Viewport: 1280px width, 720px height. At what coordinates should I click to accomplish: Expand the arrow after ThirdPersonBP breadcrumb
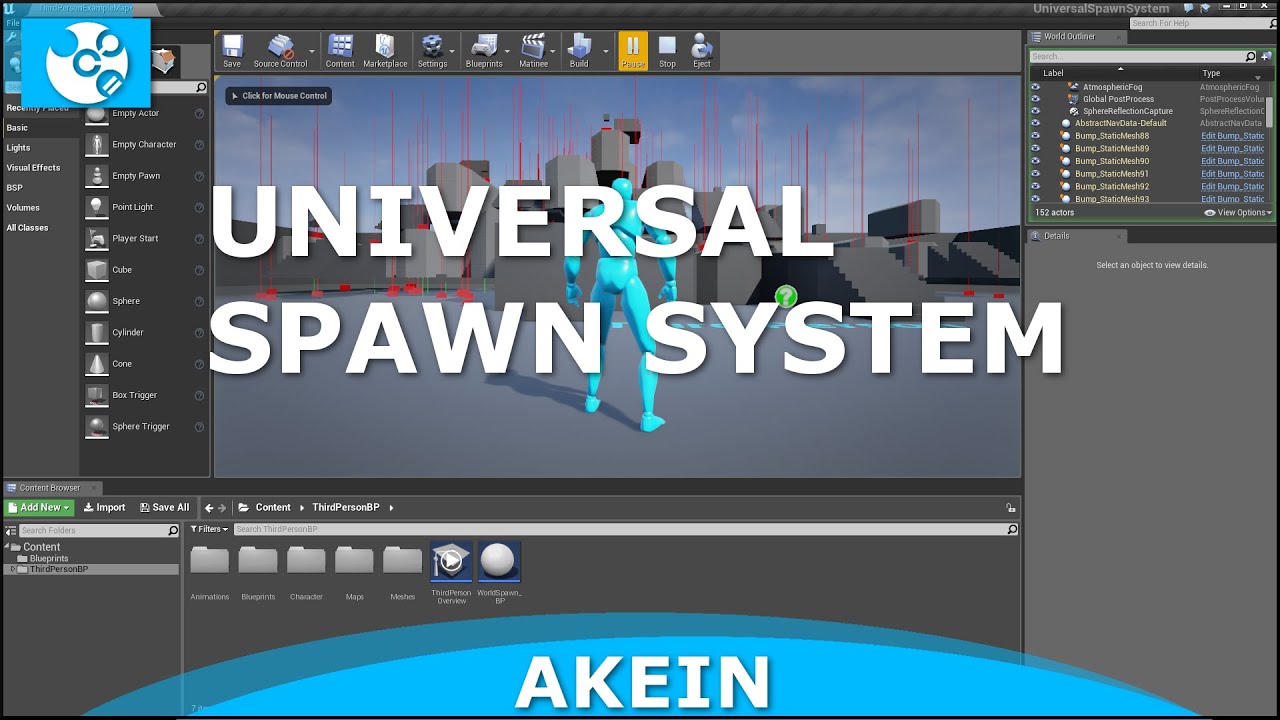pyautogui.click(x=391, y=508)
